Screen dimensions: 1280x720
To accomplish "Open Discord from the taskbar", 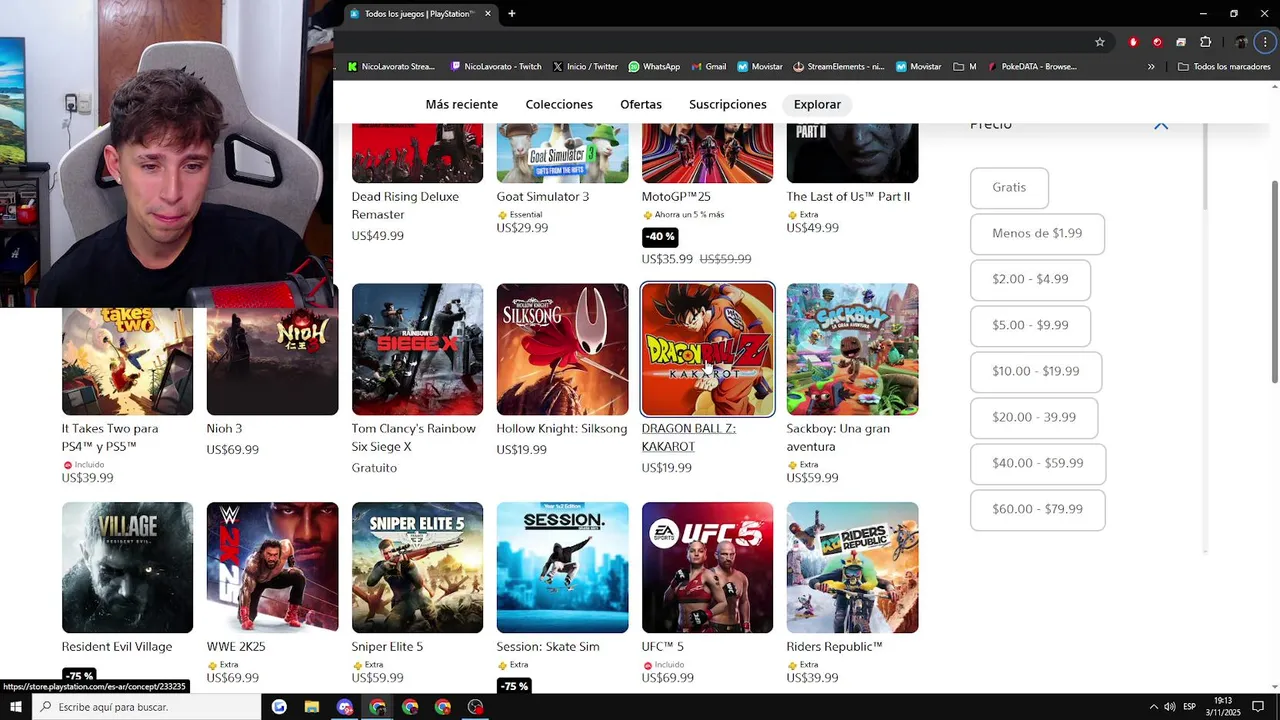I will click(x=344, y=707).
